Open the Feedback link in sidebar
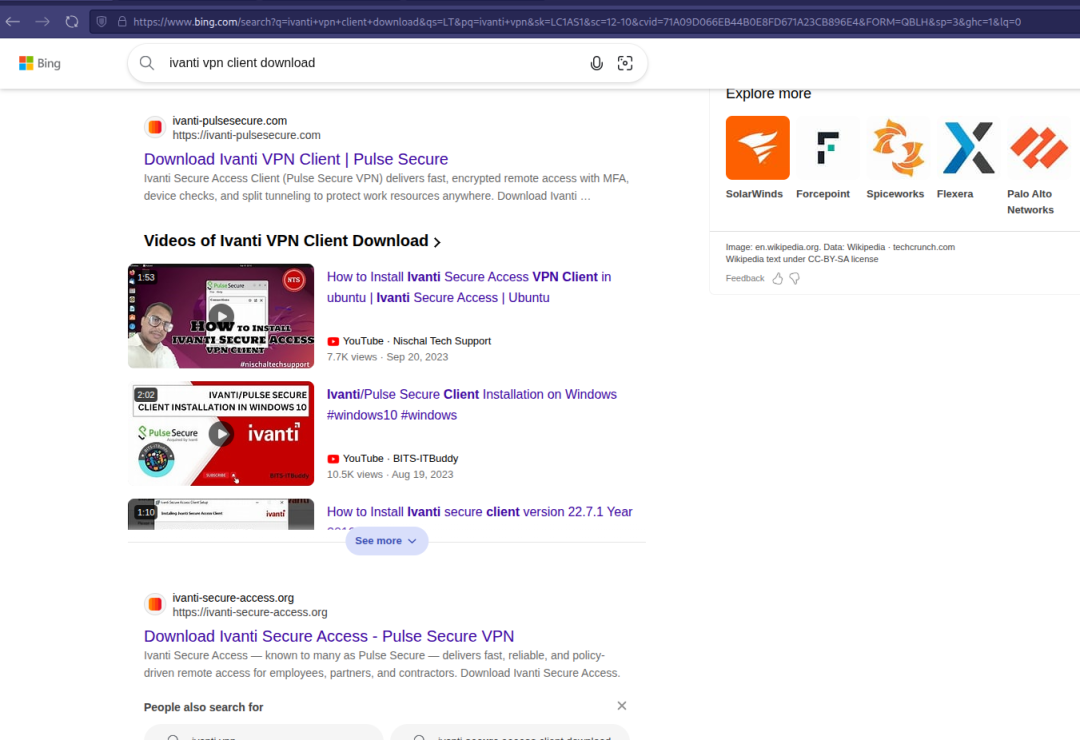This screenshot has height=740, width=1080. point(745,278)
